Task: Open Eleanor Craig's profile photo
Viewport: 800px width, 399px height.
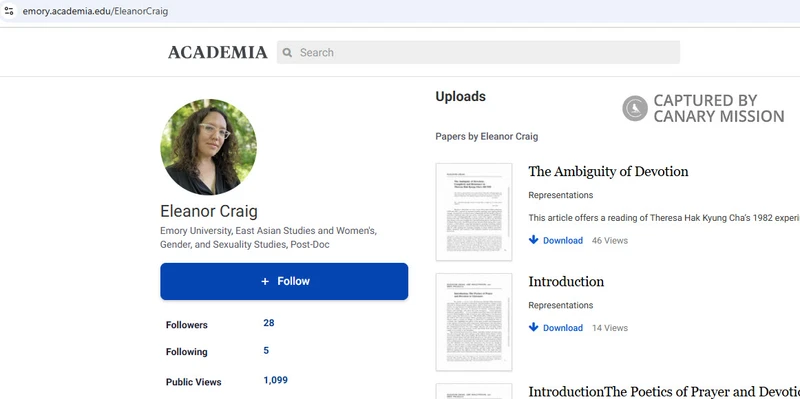Action: click(x=208, y=147)
